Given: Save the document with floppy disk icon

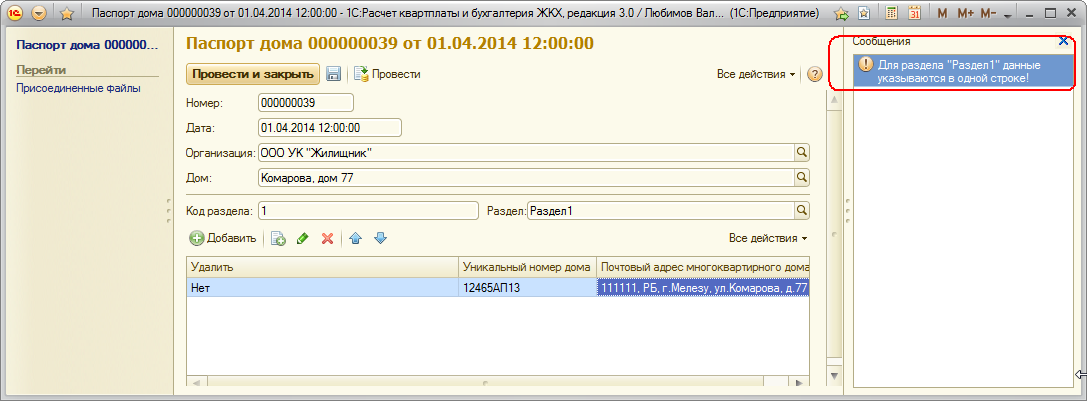Looking at the screenshot, I should [333, 74].
